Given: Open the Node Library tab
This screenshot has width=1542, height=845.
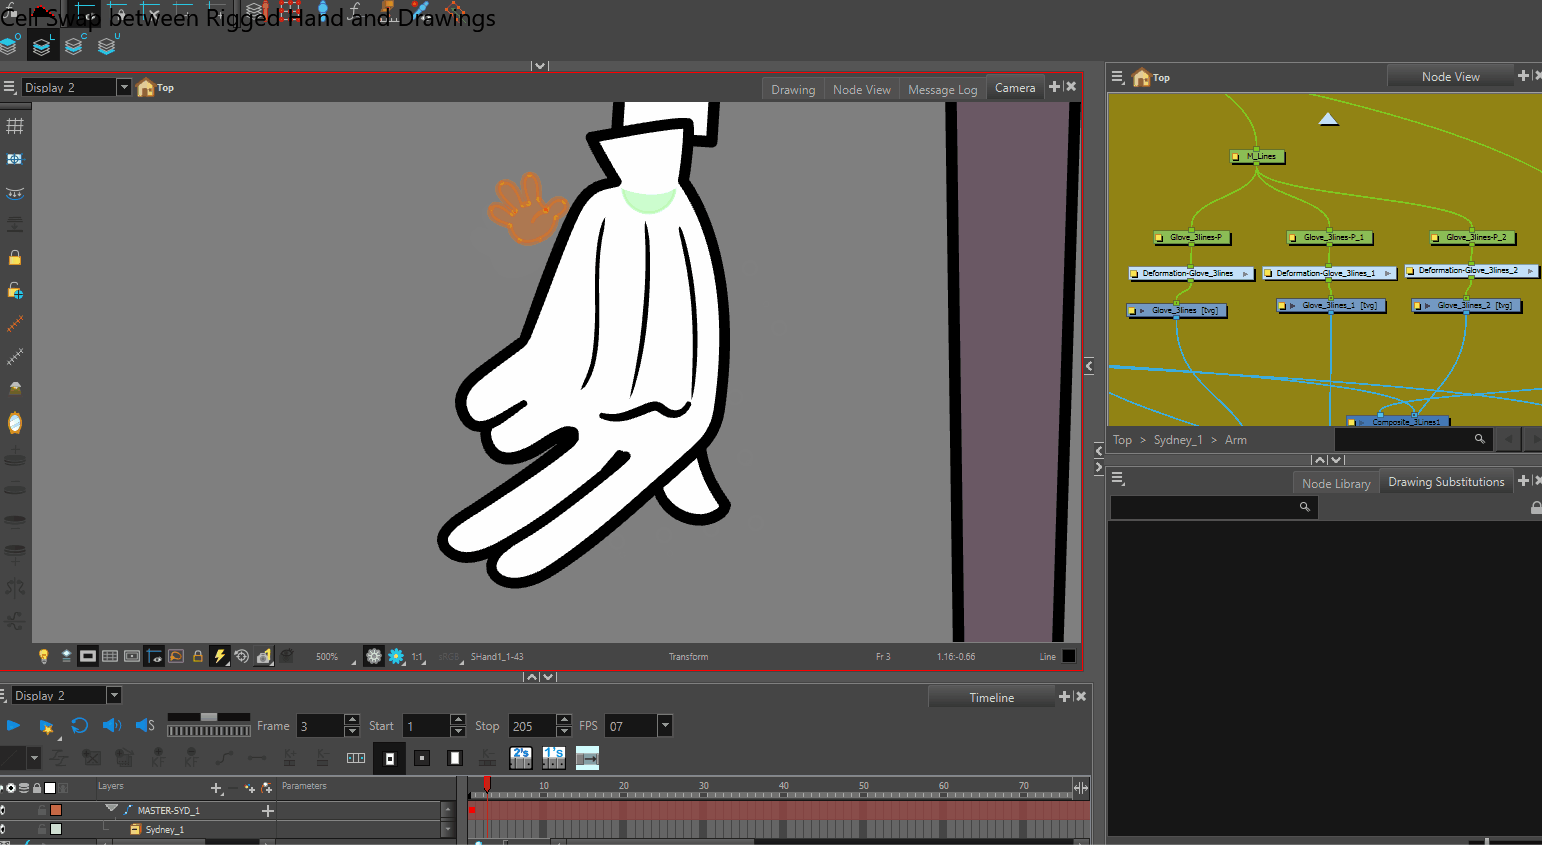Looking at the screenshot, I should 1336,483.
